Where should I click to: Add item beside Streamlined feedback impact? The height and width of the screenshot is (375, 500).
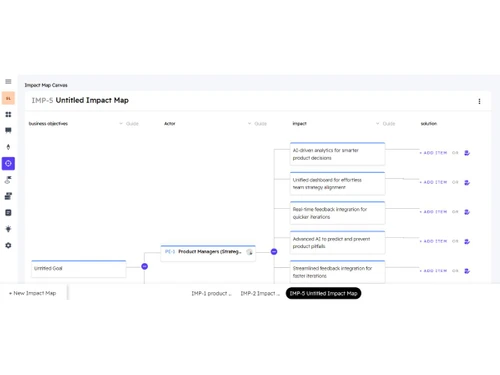pyautogui.click(x=433, y=271)
